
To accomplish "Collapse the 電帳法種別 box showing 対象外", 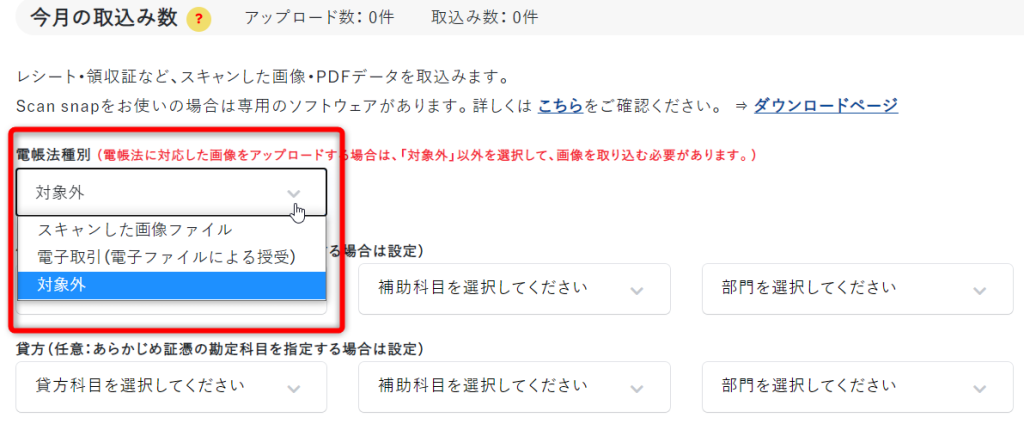I will click(171, 192).
